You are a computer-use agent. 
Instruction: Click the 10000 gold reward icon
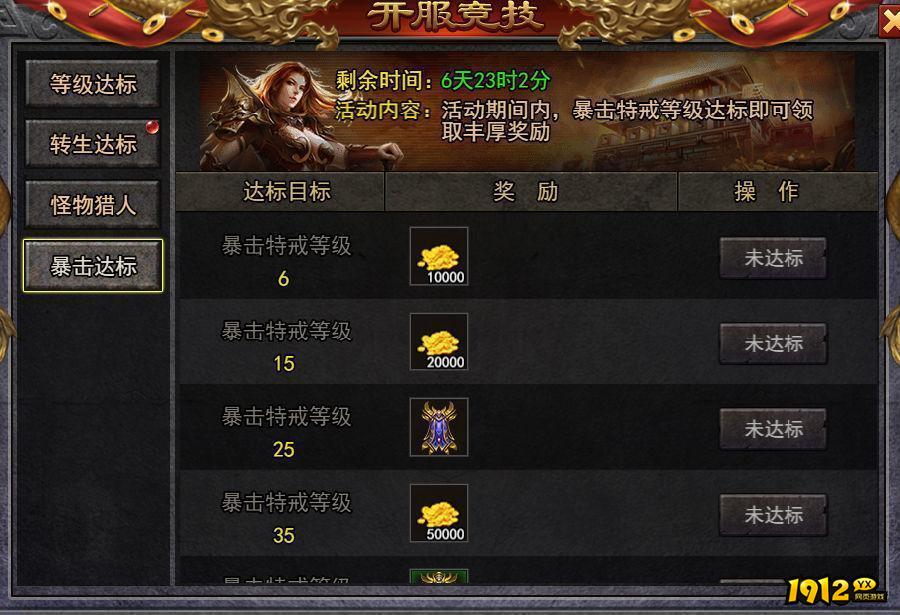coord(439,256)
